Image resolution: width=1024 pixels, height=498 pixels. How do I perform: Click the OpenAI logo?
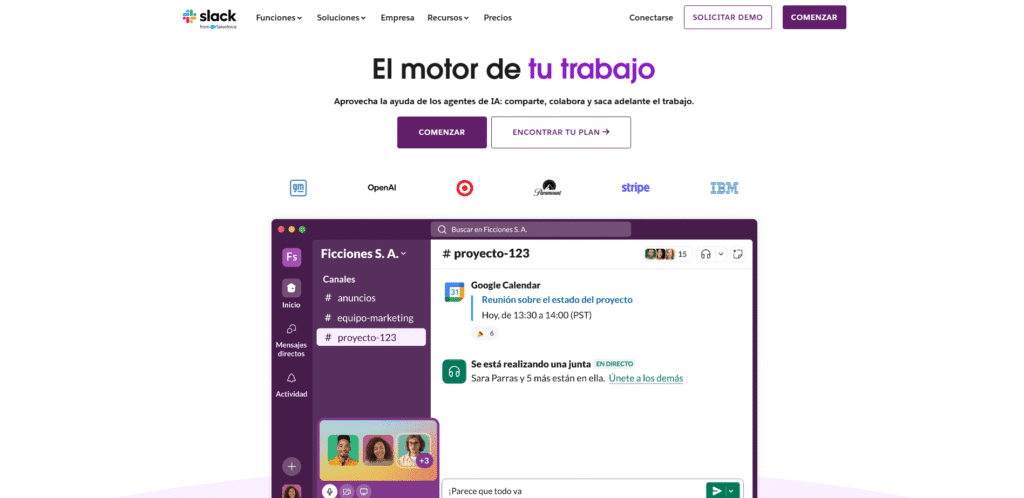381,188
